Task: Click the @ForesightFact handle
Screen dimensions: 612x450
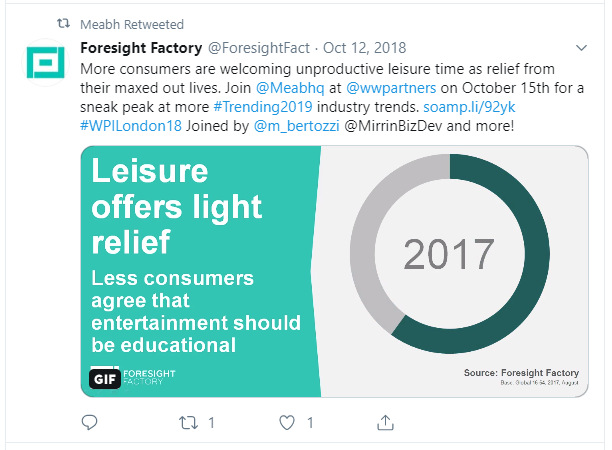Action: pos(252,48)
